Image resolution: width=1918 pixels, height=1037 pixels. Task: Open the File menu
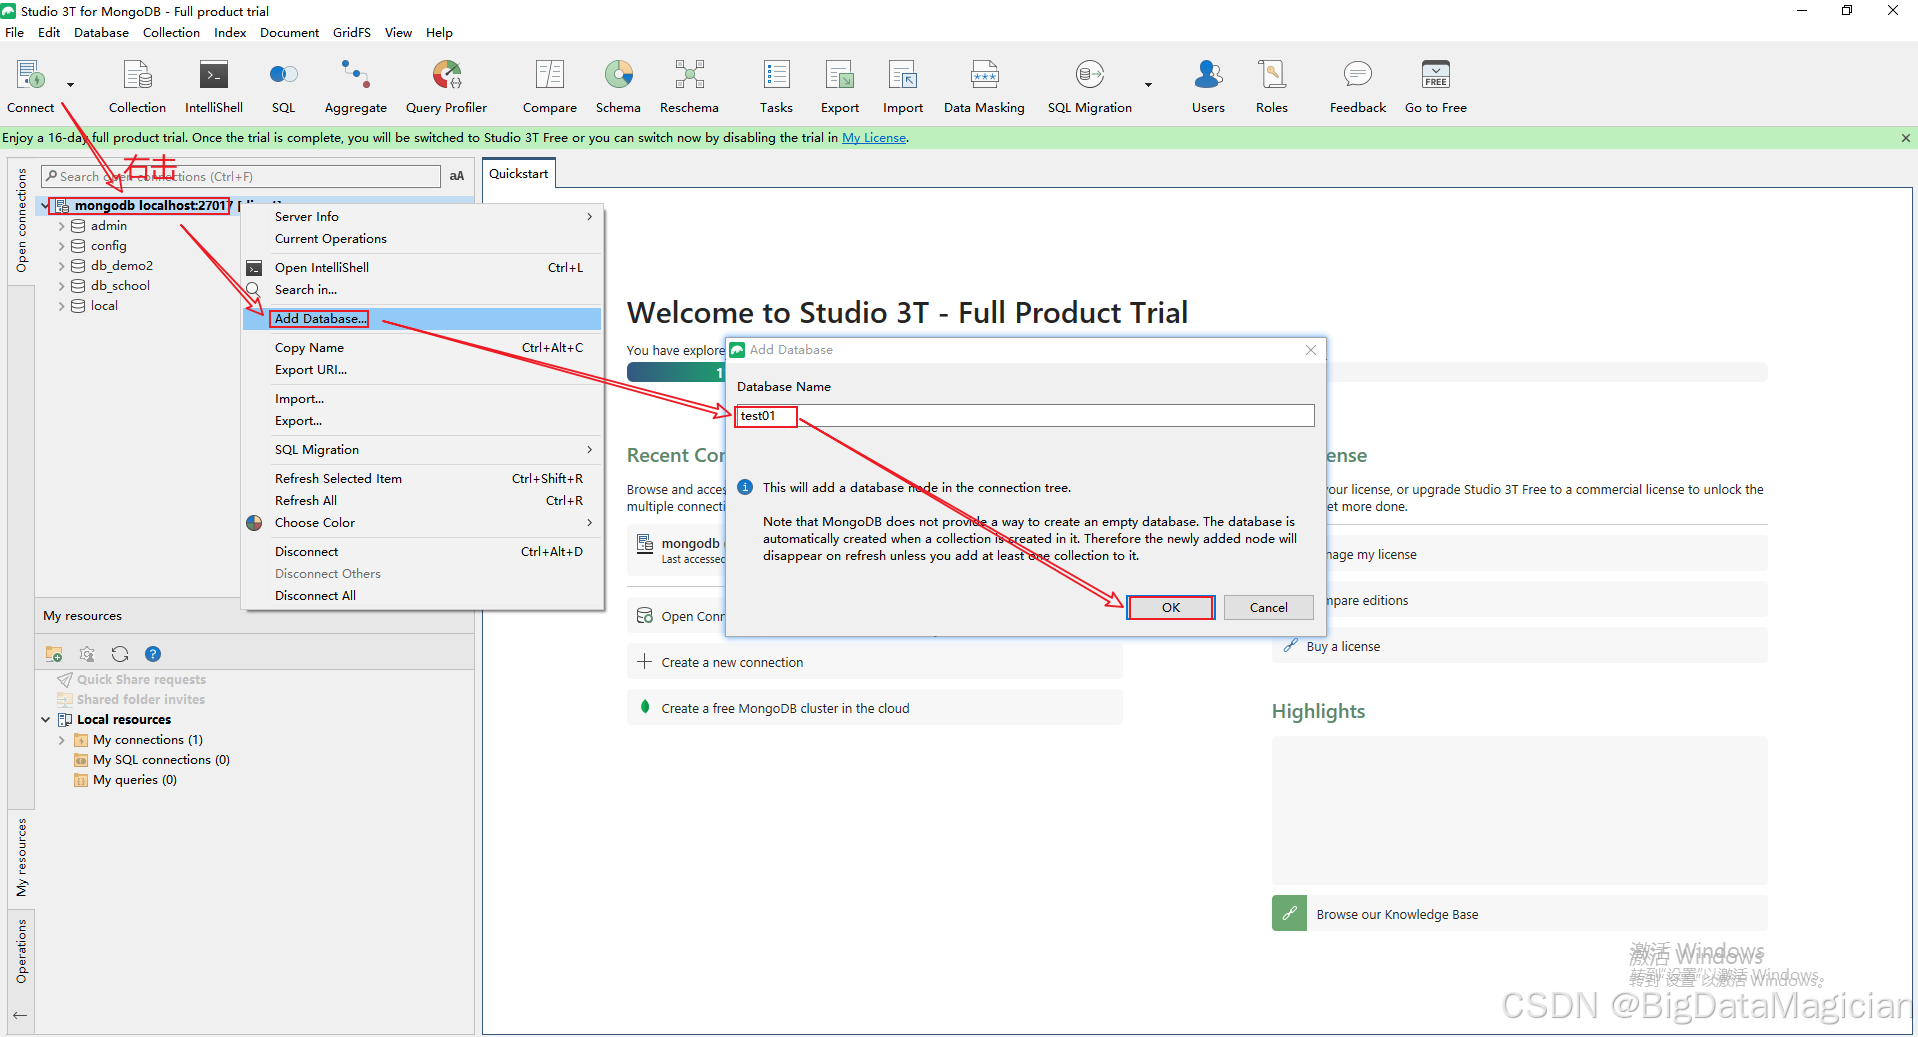pyautogui.click(x=15, y=32)
